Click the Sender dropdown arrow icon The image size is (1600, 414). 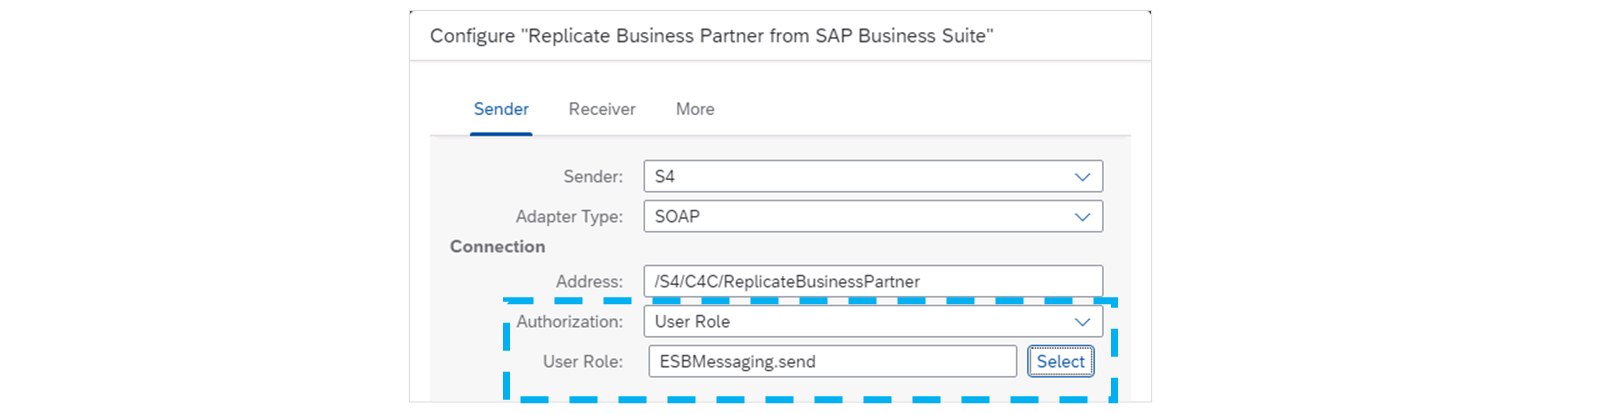point(1082,177)
